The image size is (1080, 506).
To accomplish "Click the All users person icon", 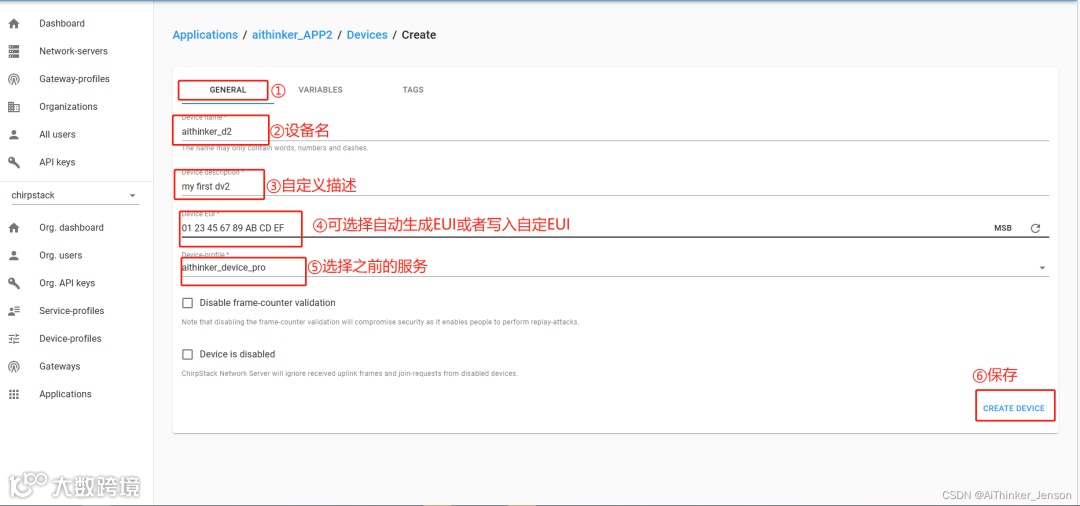I will click(x=14, y=134).
